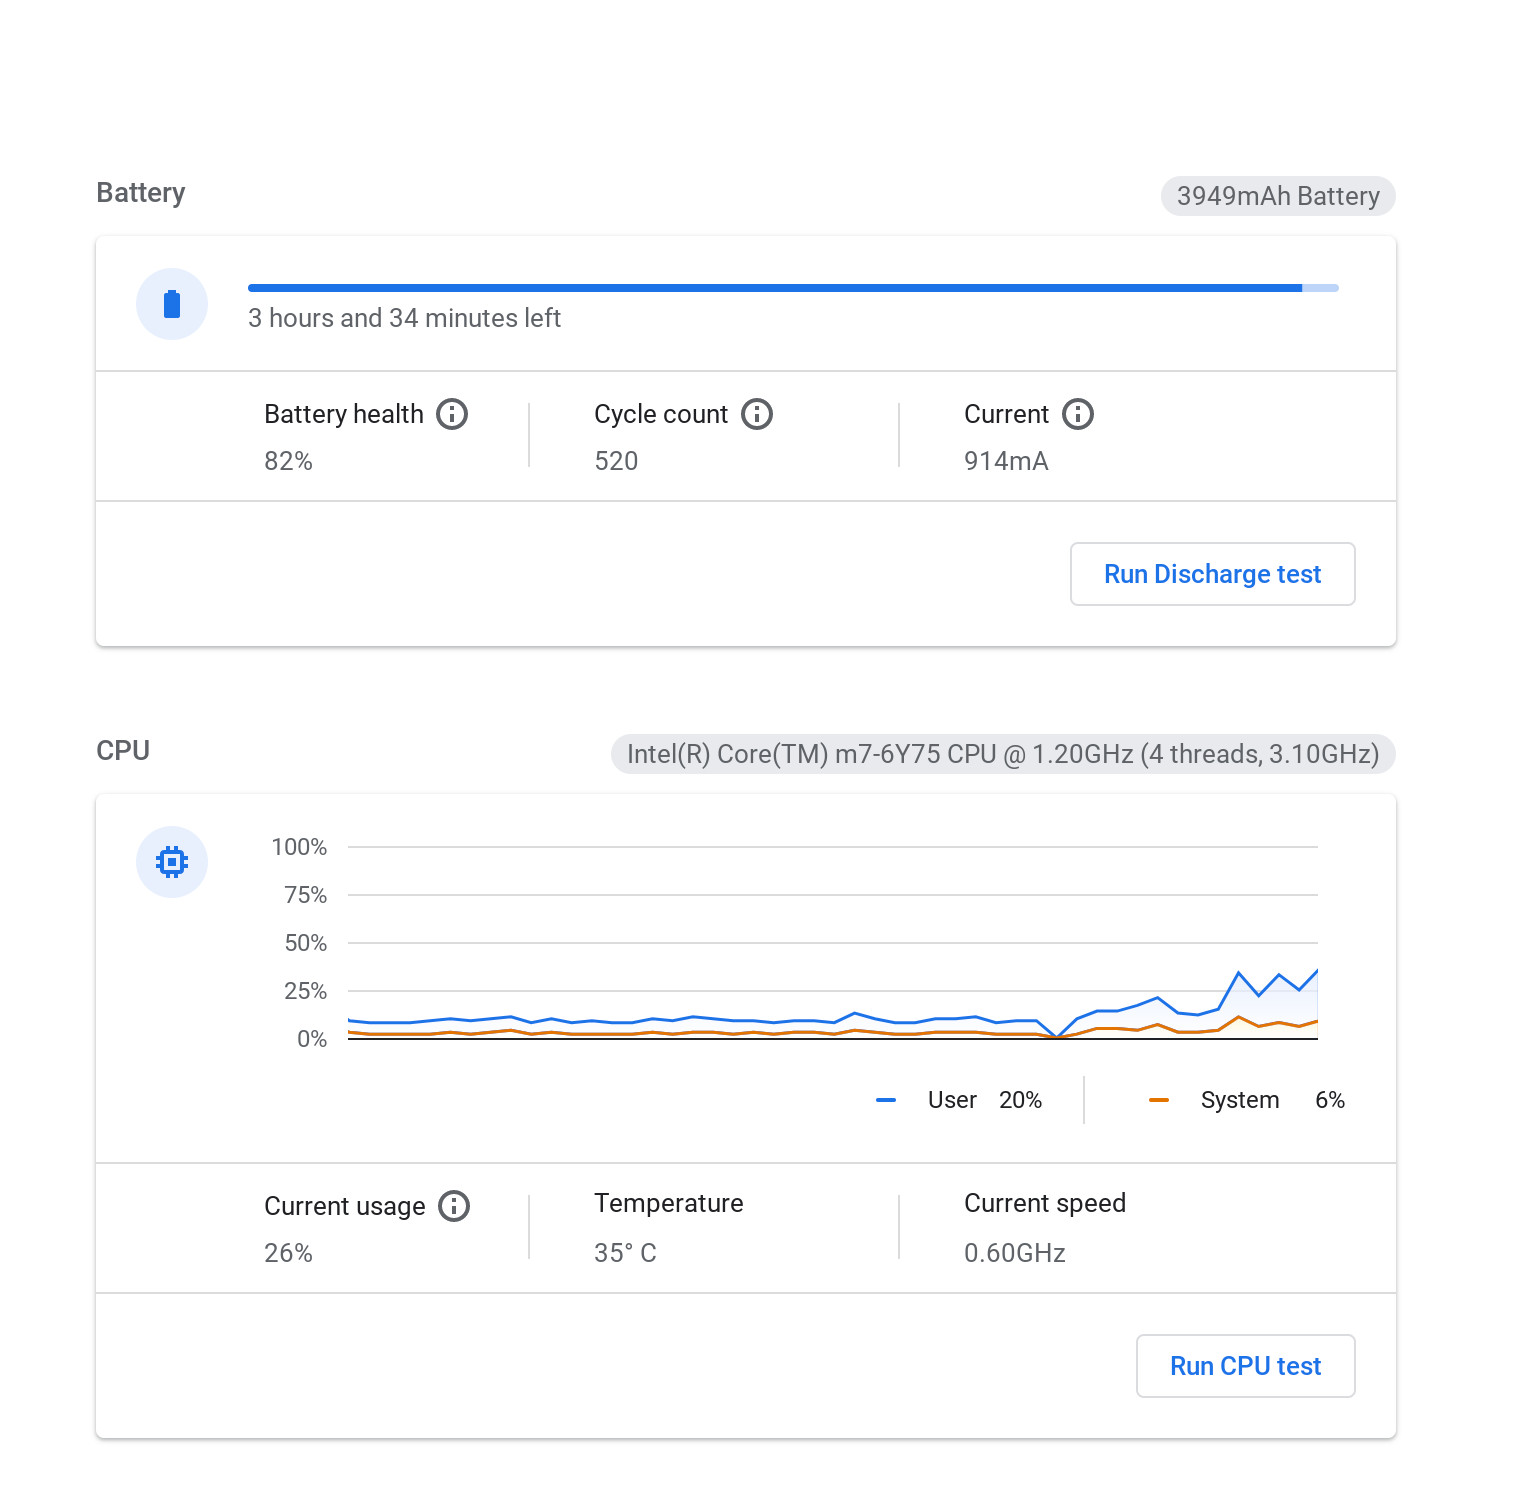Click the orange System legend marker
The height and width of the screenshot is (1496, 1522).
coord(1159,1100)
